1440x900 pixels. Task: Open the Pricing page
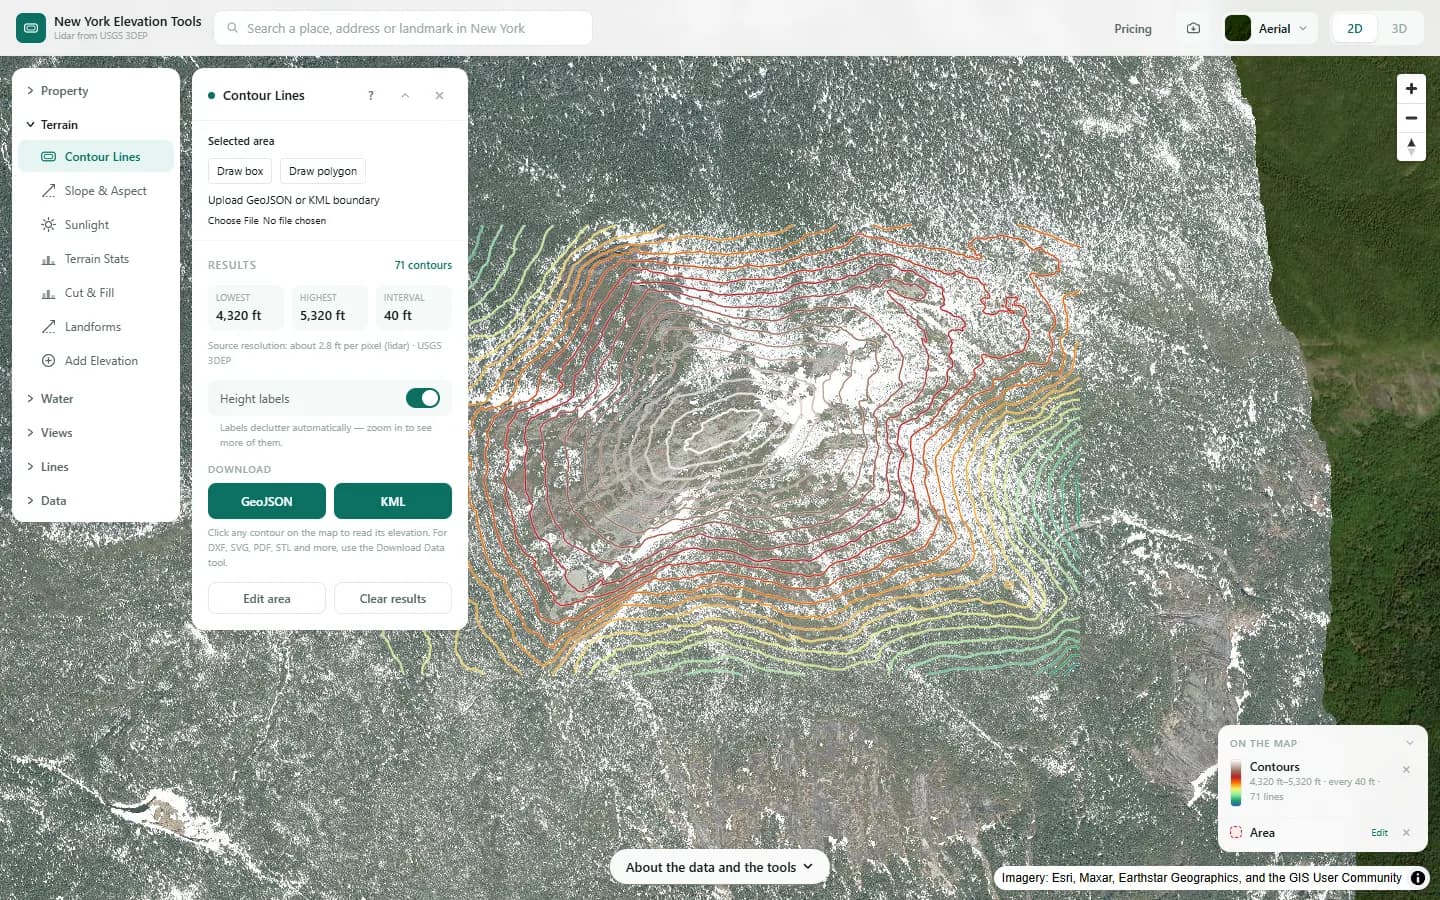[1133, 29]
